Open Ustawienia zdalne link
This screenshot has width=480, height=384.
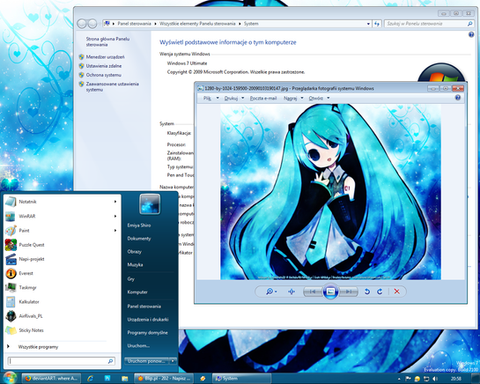[104, 66]
